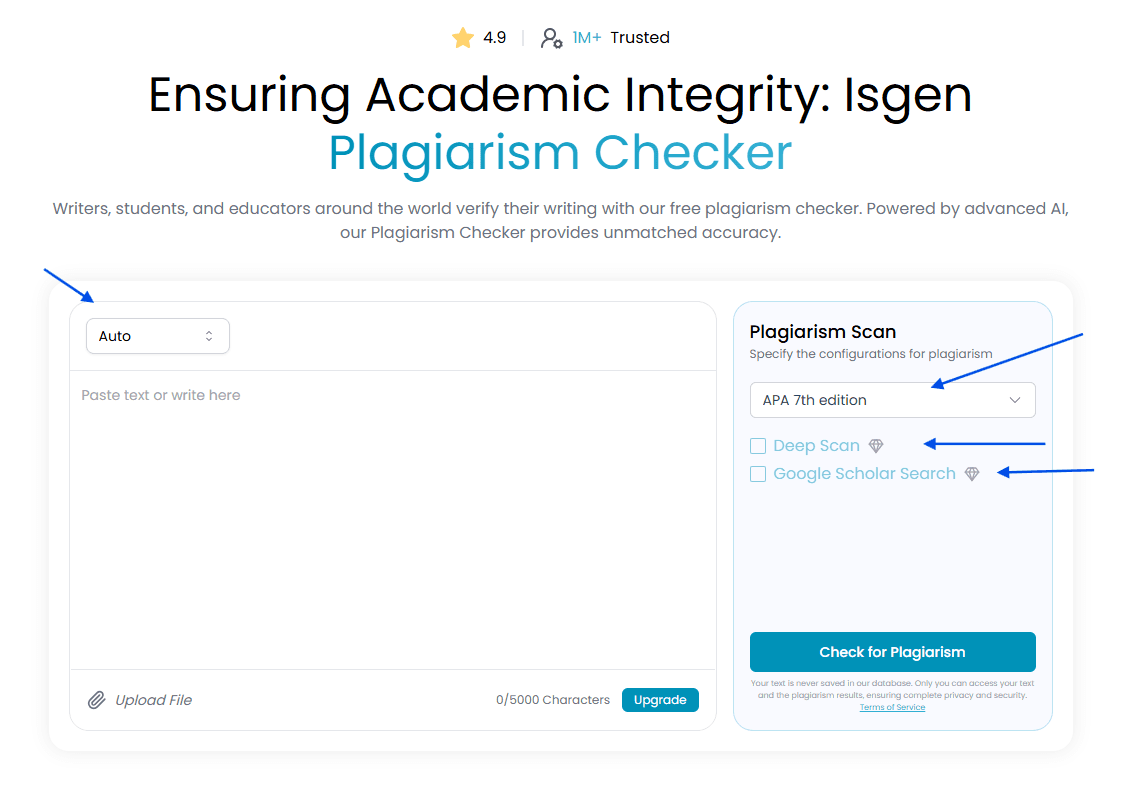Click the 0/5000 Characters counter
This screenshot has height=788, width=1132.
coord(553,700)
